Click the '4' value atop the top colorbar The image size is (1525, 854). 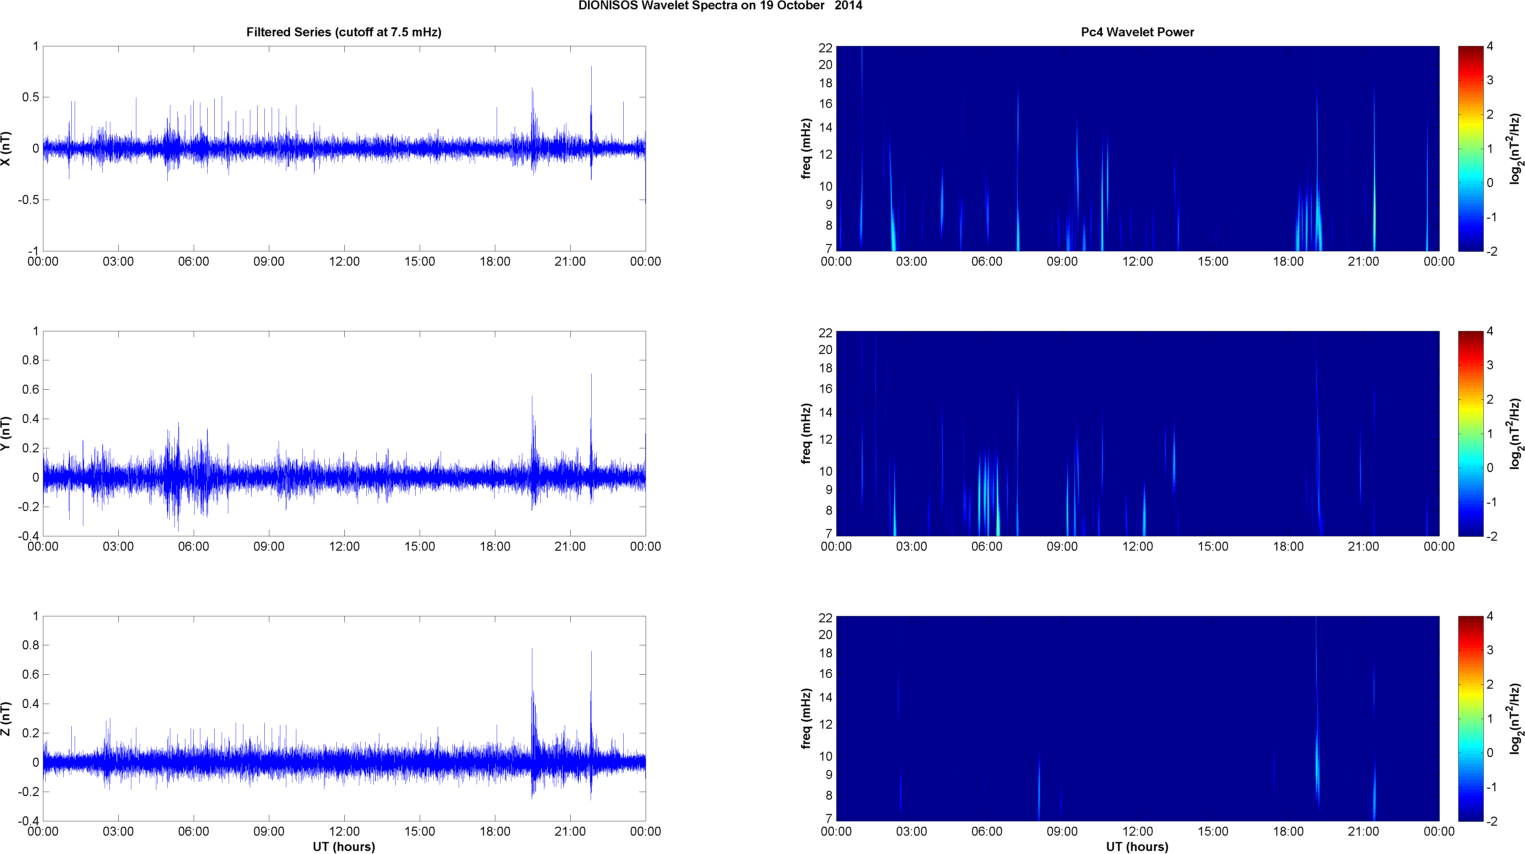[1490, 47]
